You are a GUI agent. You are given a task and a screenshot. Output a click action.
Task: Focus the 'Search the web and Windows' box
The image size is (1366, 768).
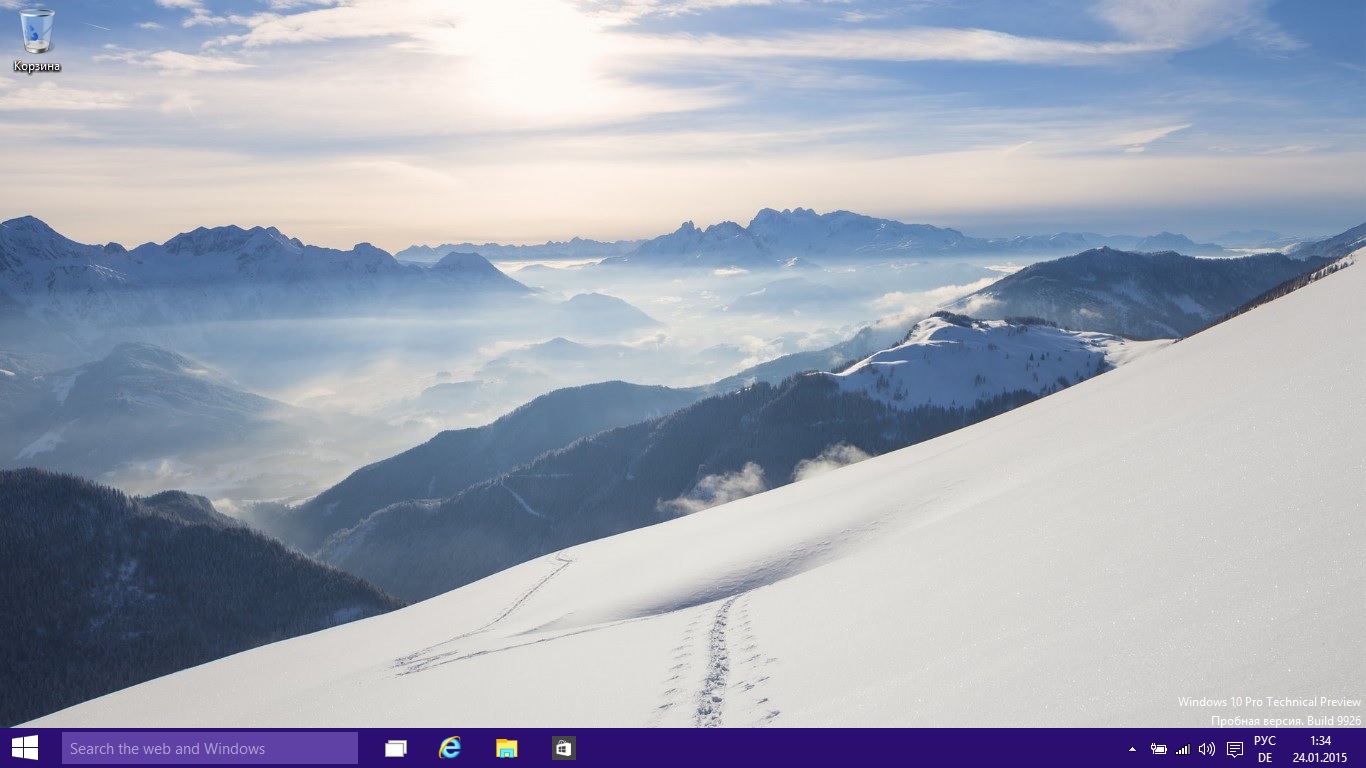(x=210, y=748)
